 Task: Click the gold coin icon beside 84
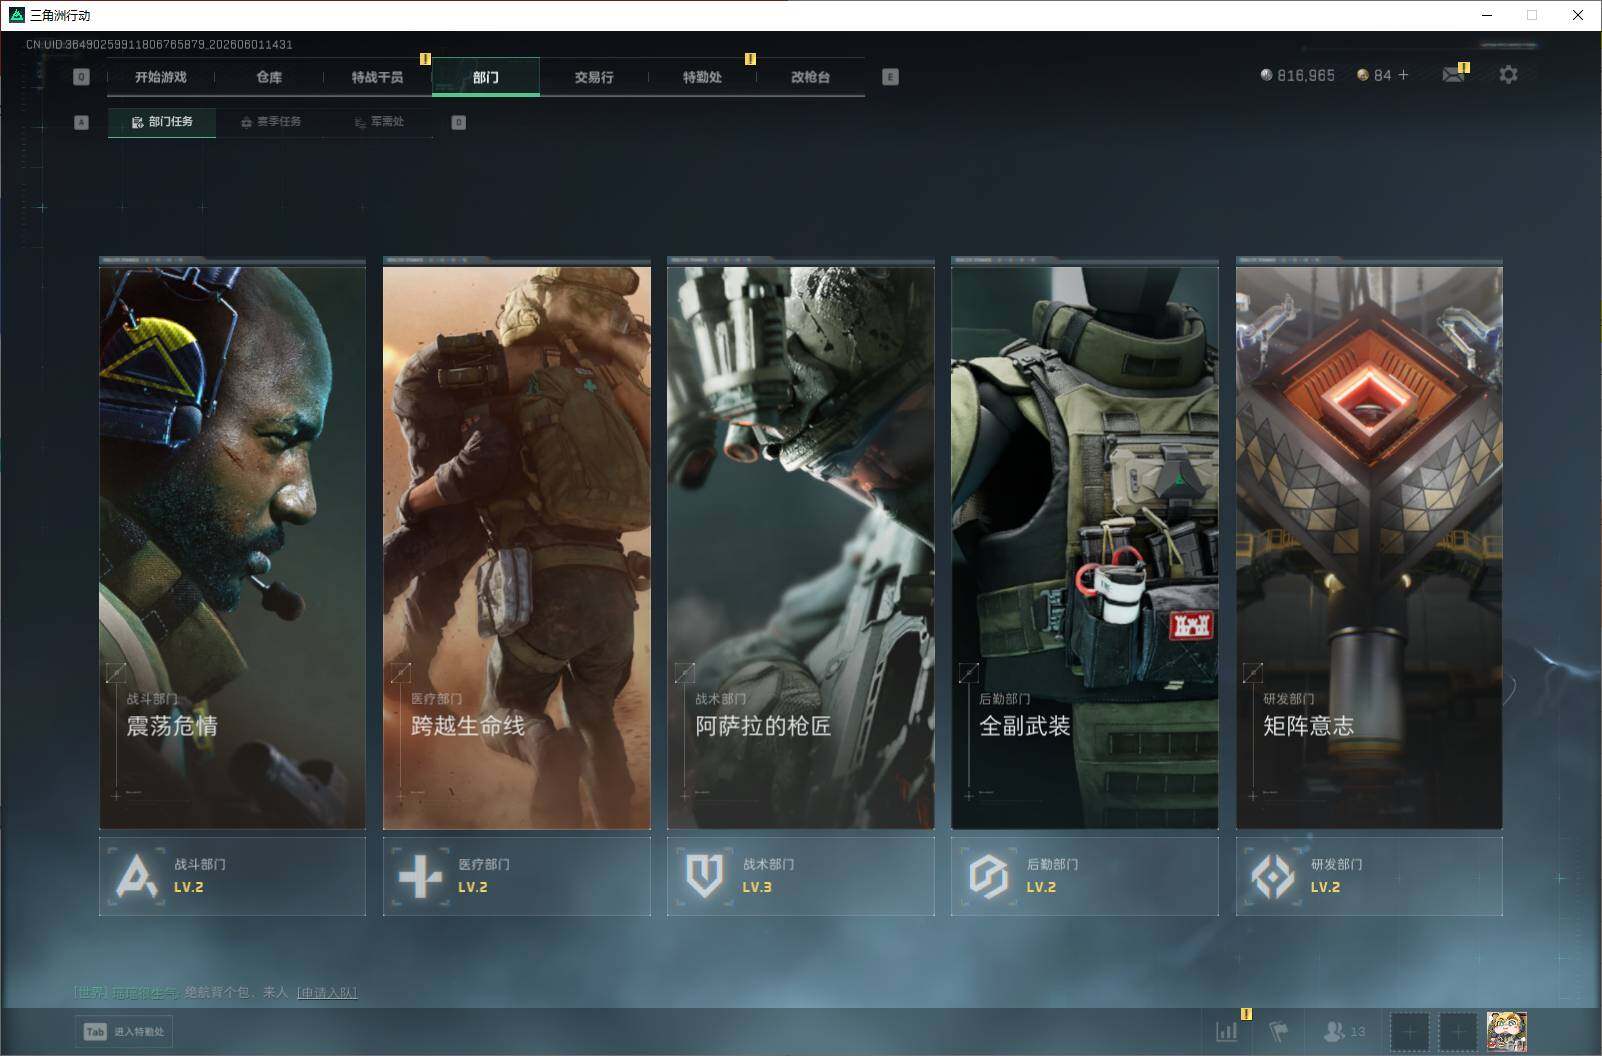click(x=1362, y=75)
